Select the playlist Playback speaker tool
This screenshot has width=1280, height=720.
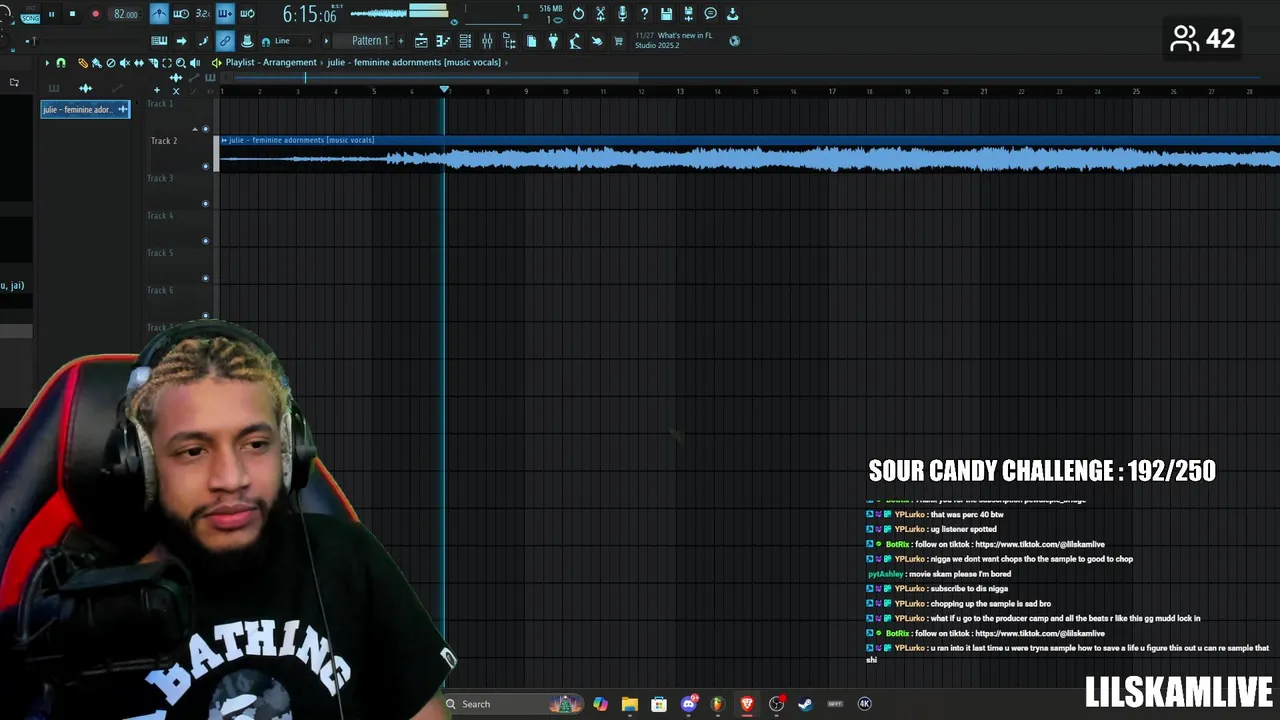195,63
